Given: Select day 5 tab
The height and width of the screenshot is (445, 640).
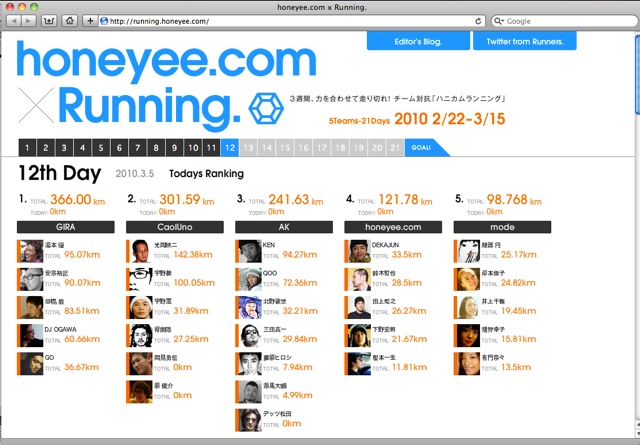Looking at the screenshot, I should pyautogui.click(x=101, y=148).
